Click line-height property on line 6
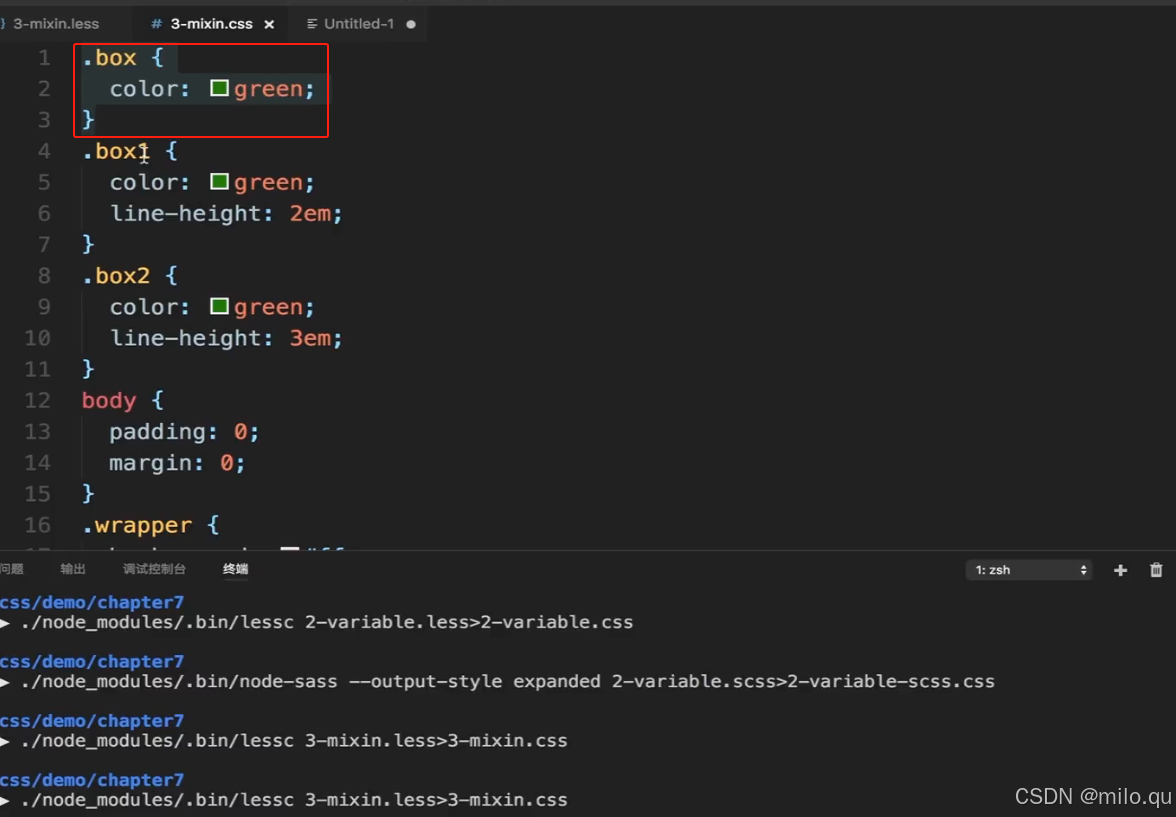Viewport: 1176px width, 817px height. (188, 213)
